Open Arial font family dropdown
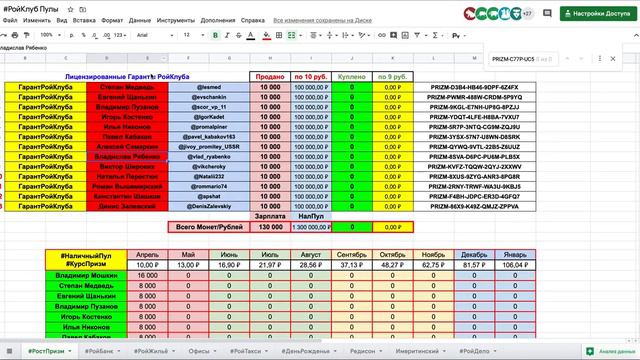Screen dimensions: 640x360 coord(155,36)
